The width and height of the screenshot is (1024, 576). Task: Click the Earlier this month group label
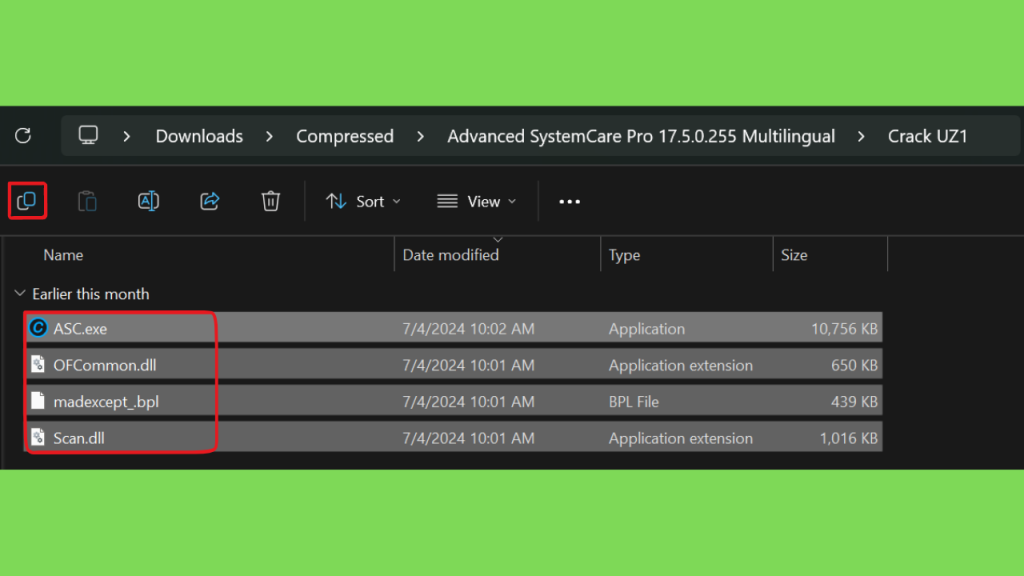[91, 294]
